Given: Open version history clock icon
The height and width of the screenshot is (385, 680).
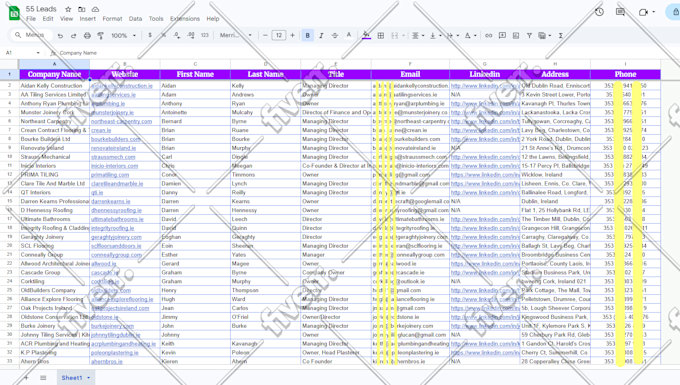Looking at the screenshot, I should 599,12.
